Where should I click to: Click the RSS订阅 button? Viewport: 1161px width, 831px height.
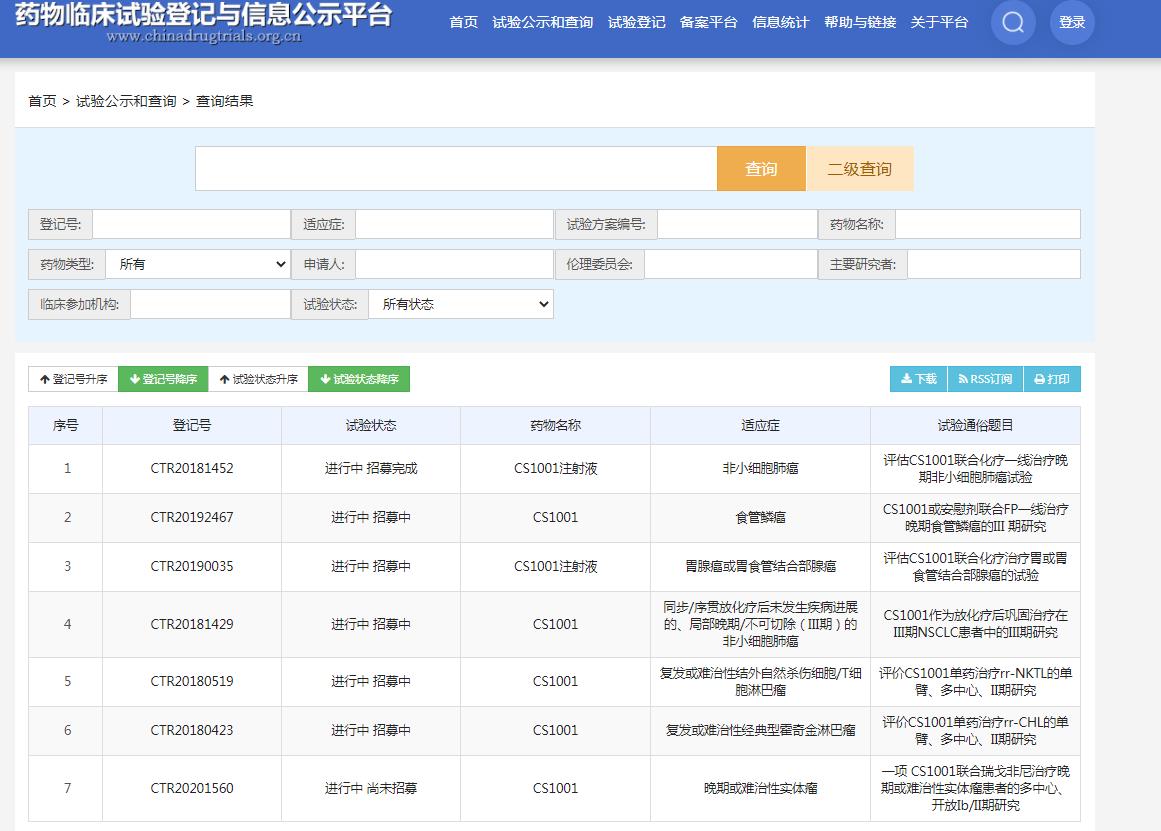[x=985, y=379]
